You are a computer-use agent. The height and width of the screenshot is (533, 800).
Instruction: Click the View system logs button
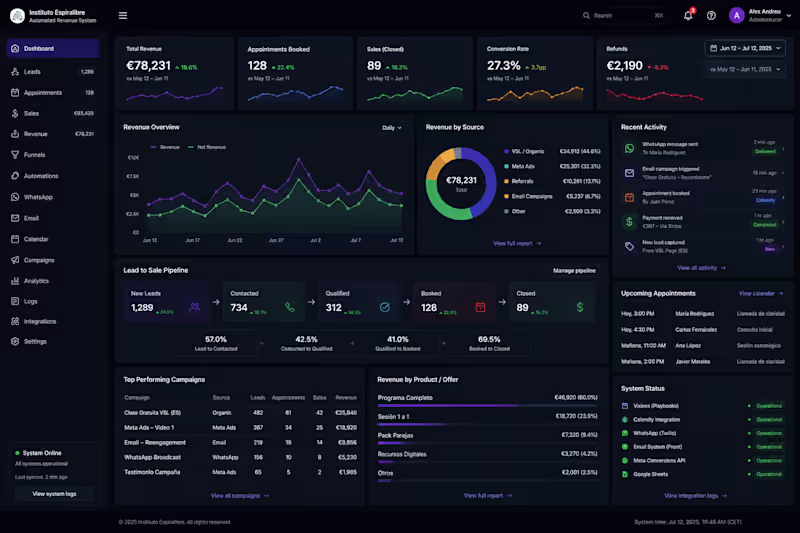point(55,494)
